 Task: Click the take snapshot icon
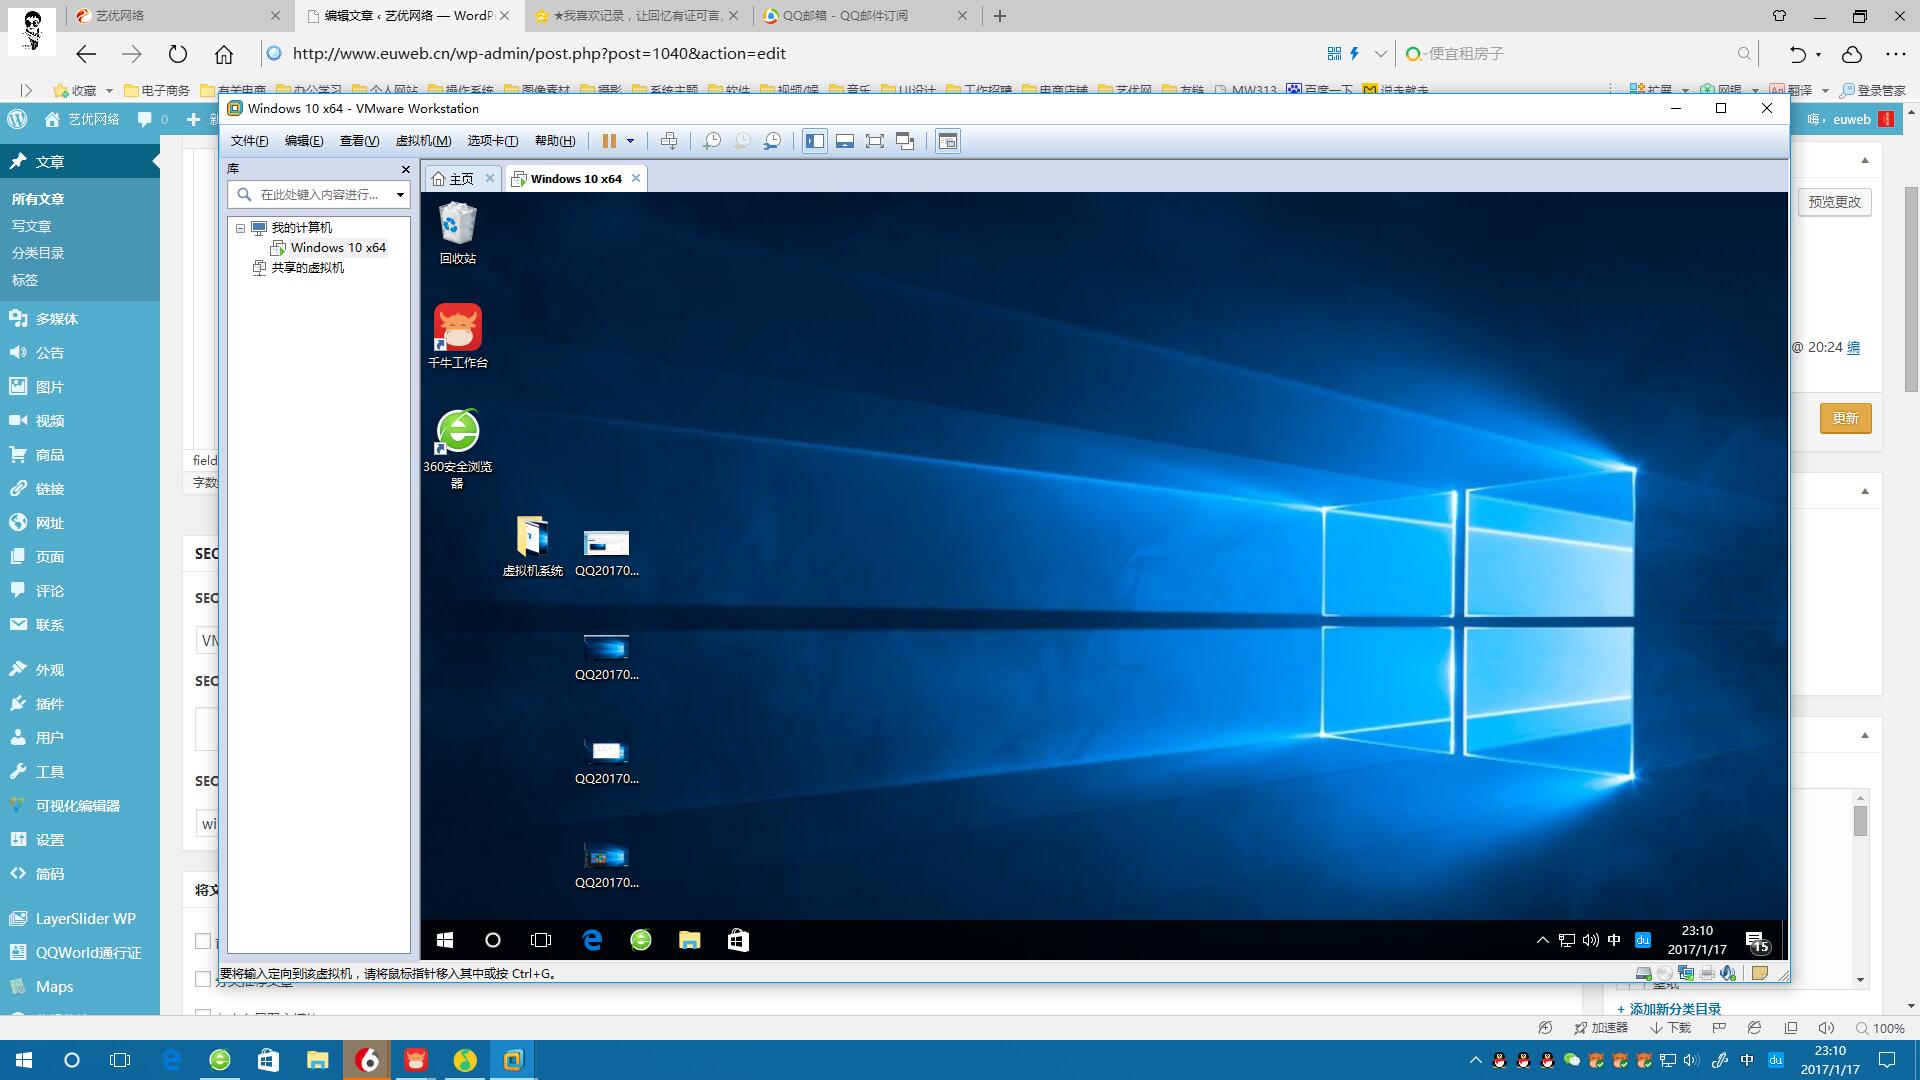coord(711,141)
